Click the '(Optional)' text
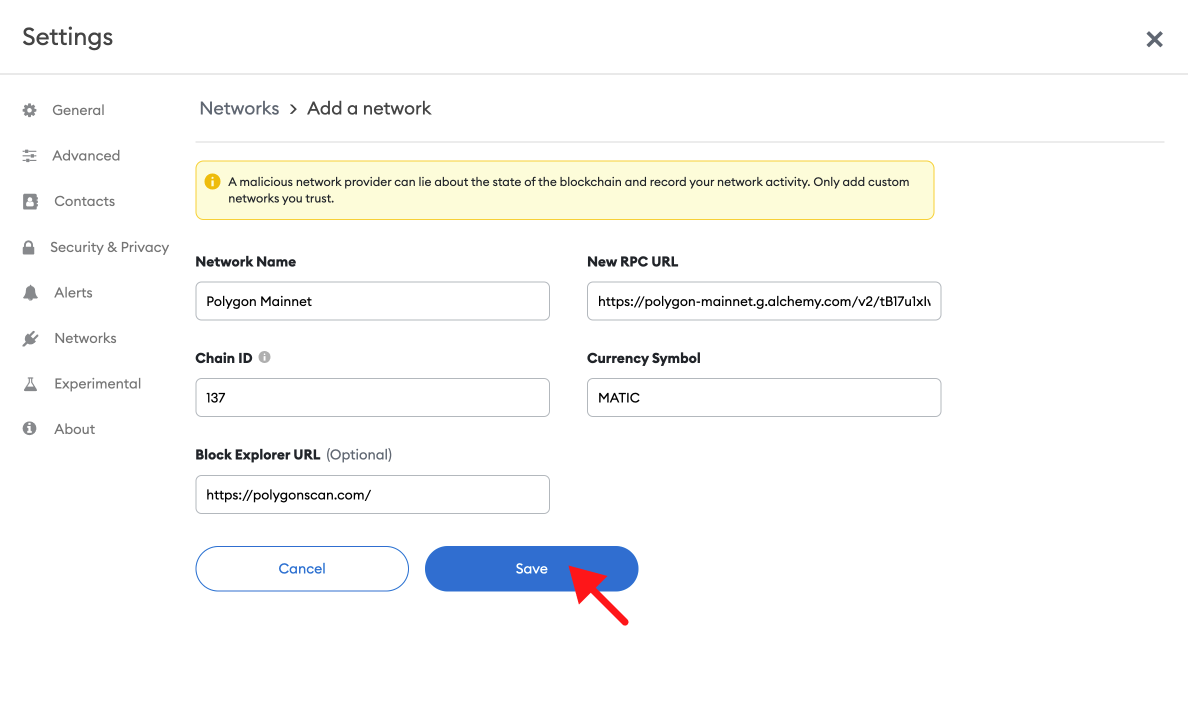 click(x=359, y=455)
